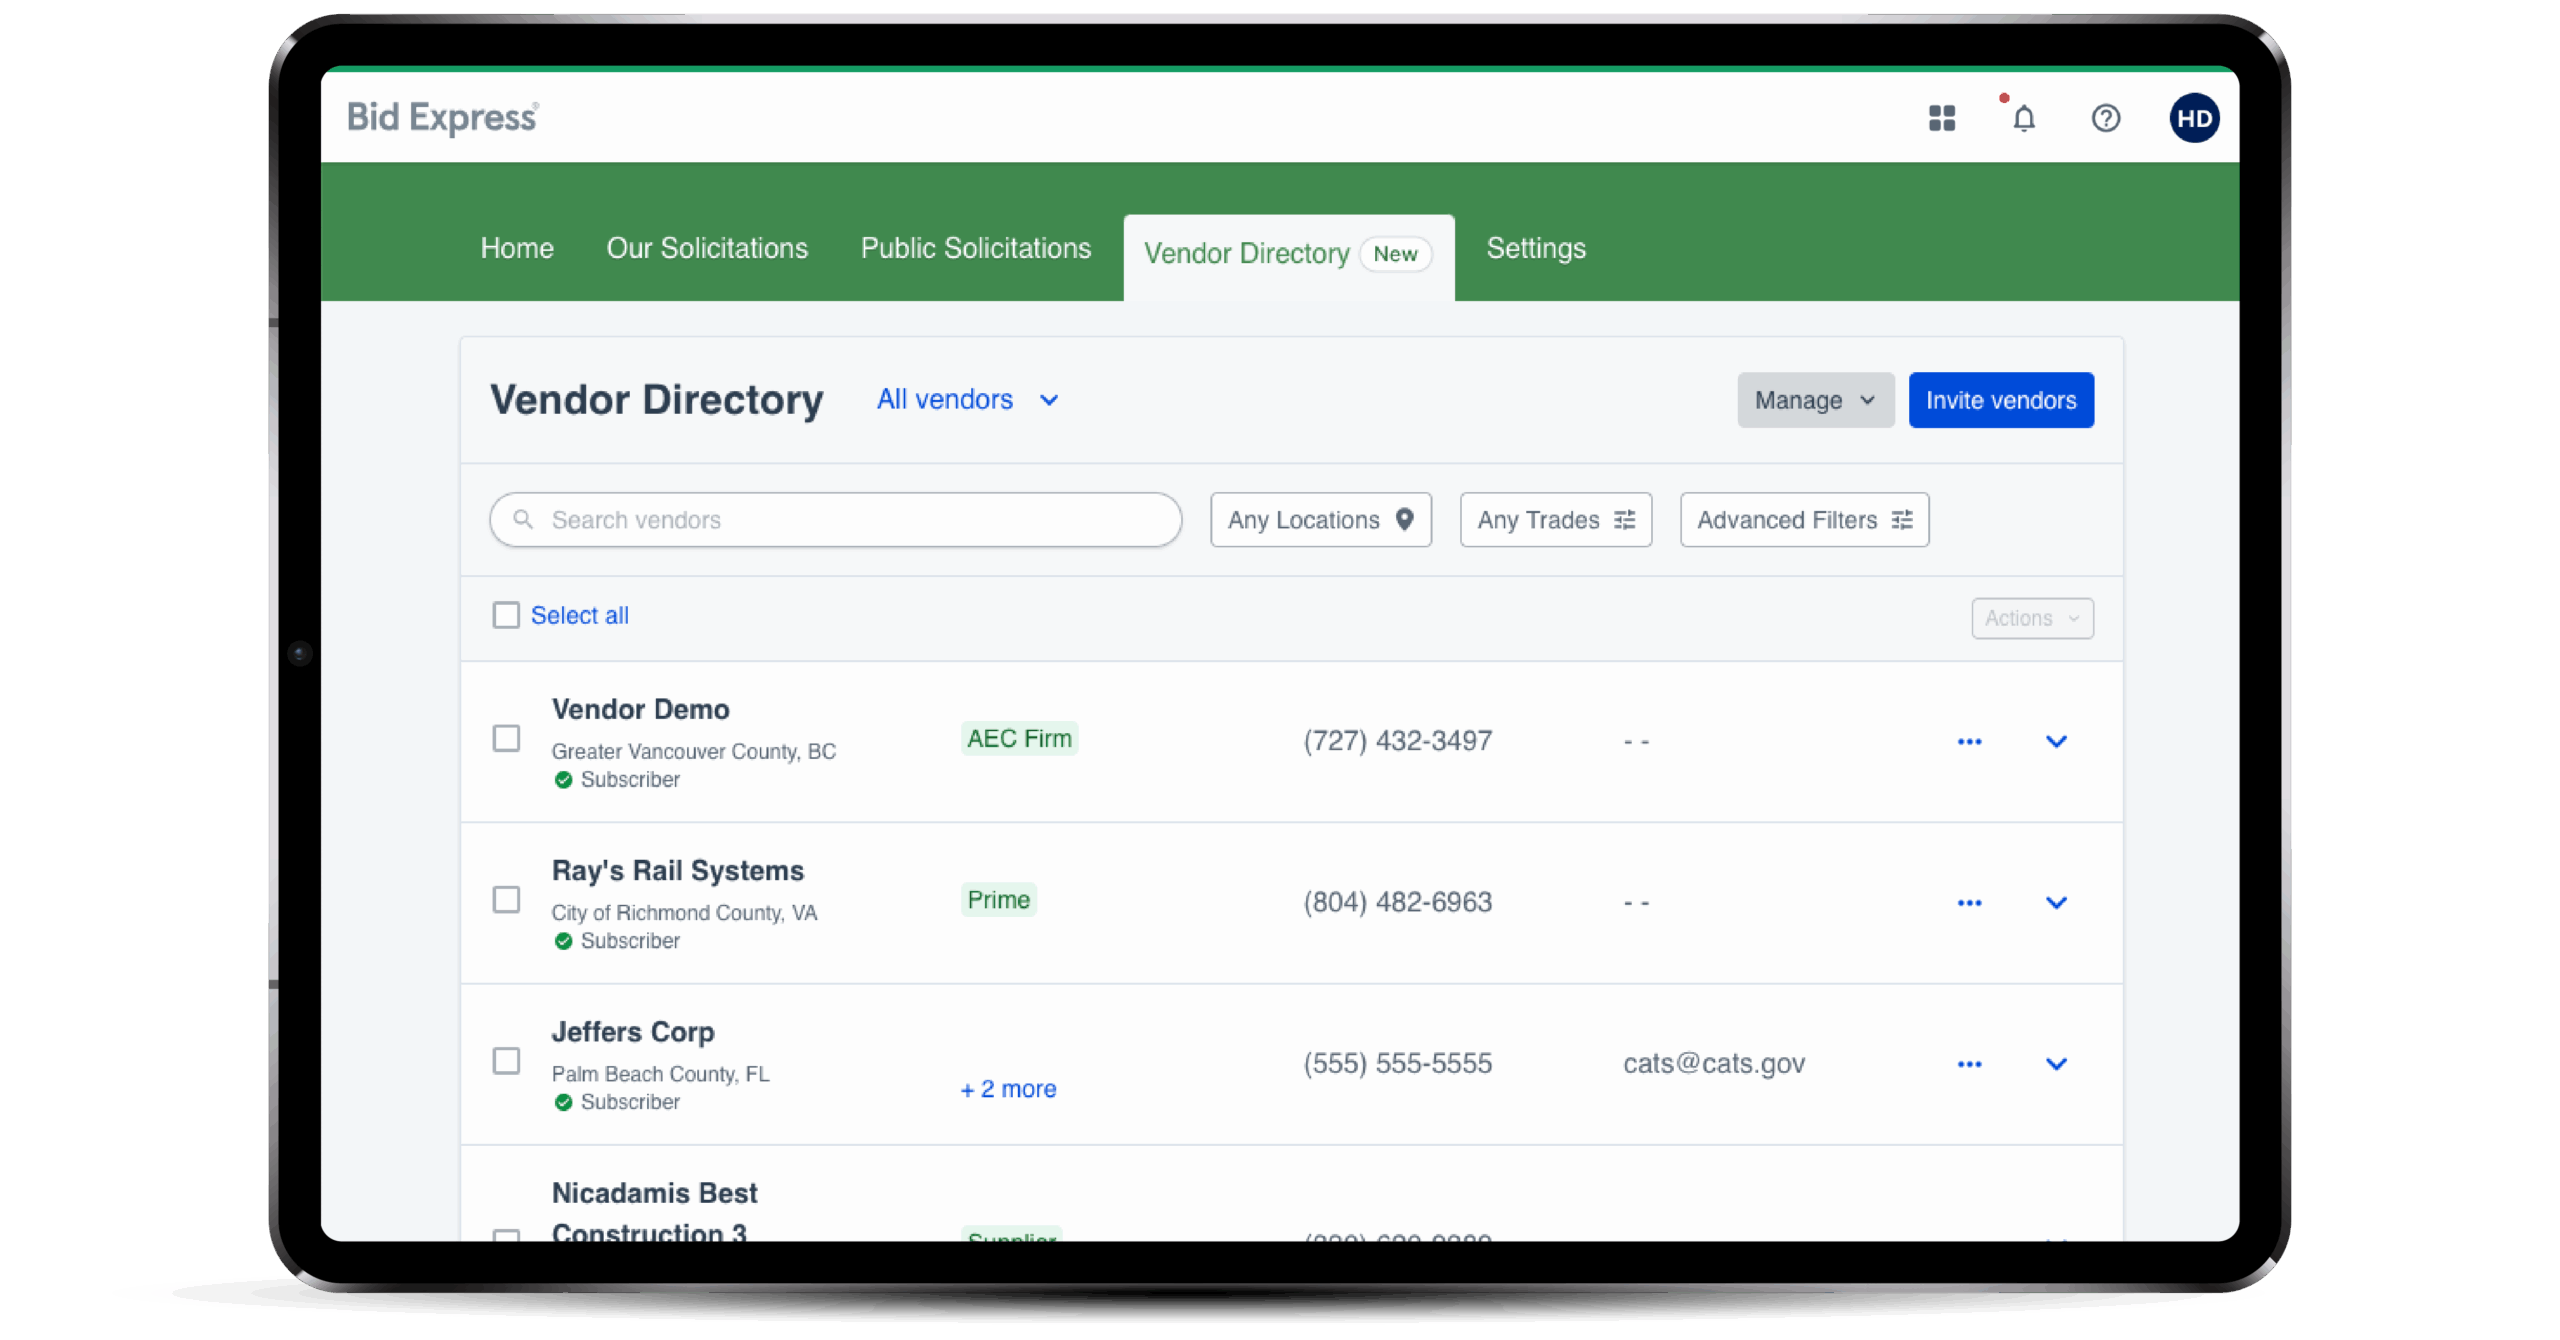Viewport: 2560px width, 1340px height.
Task: Tick the Jeffers Corp checkbox
Action: [x=506, y=1060]
